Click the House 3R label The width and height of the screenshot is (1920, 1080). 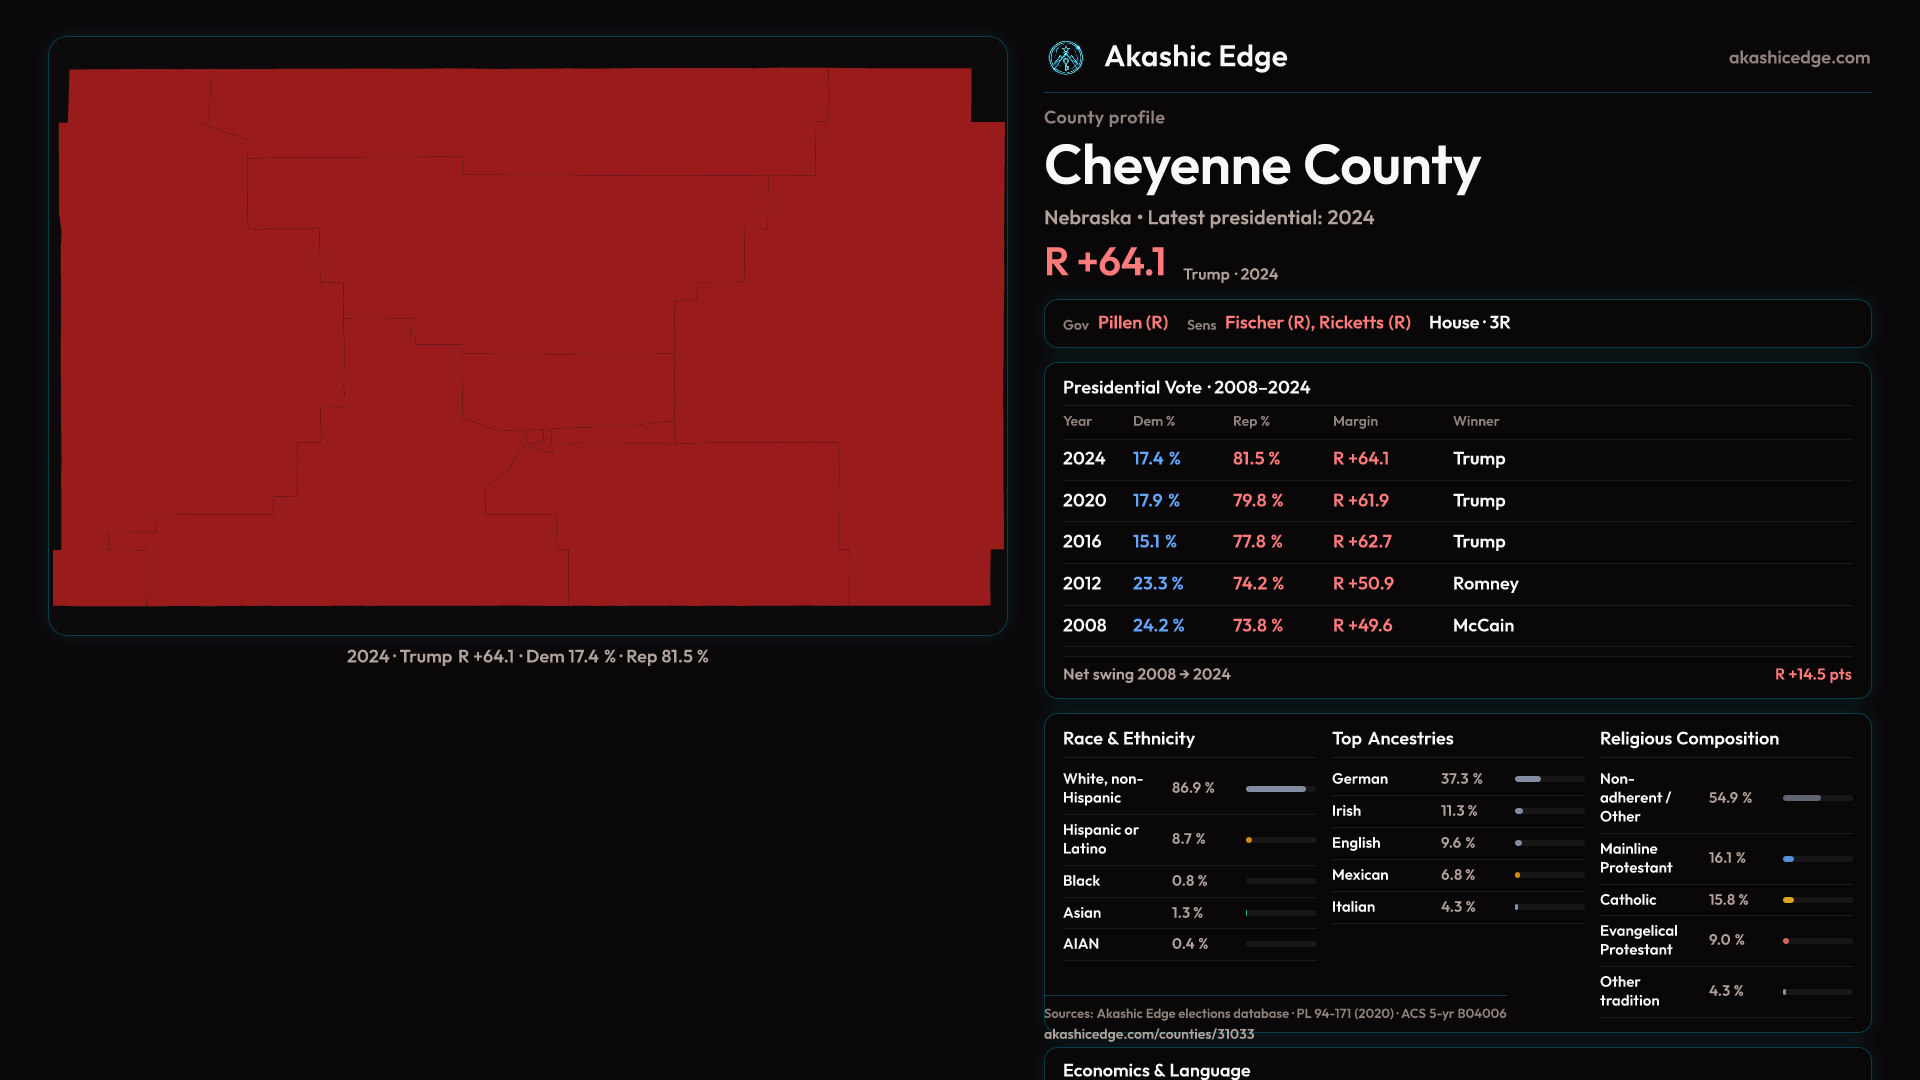coord(1469,323)
